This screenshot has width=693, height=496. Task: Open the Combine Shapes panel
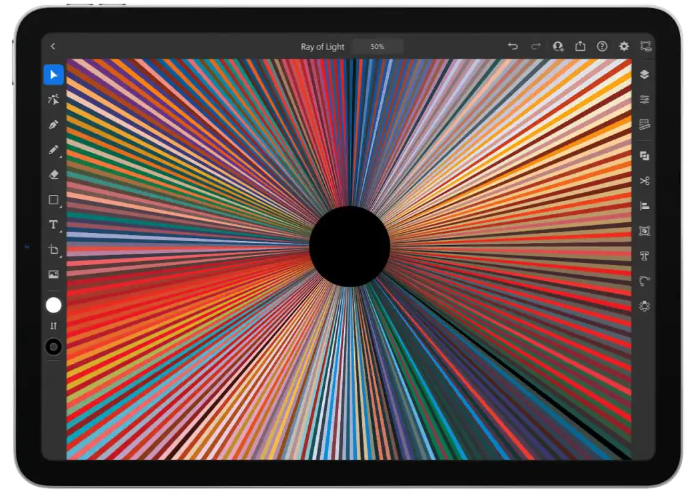[644, 156]
